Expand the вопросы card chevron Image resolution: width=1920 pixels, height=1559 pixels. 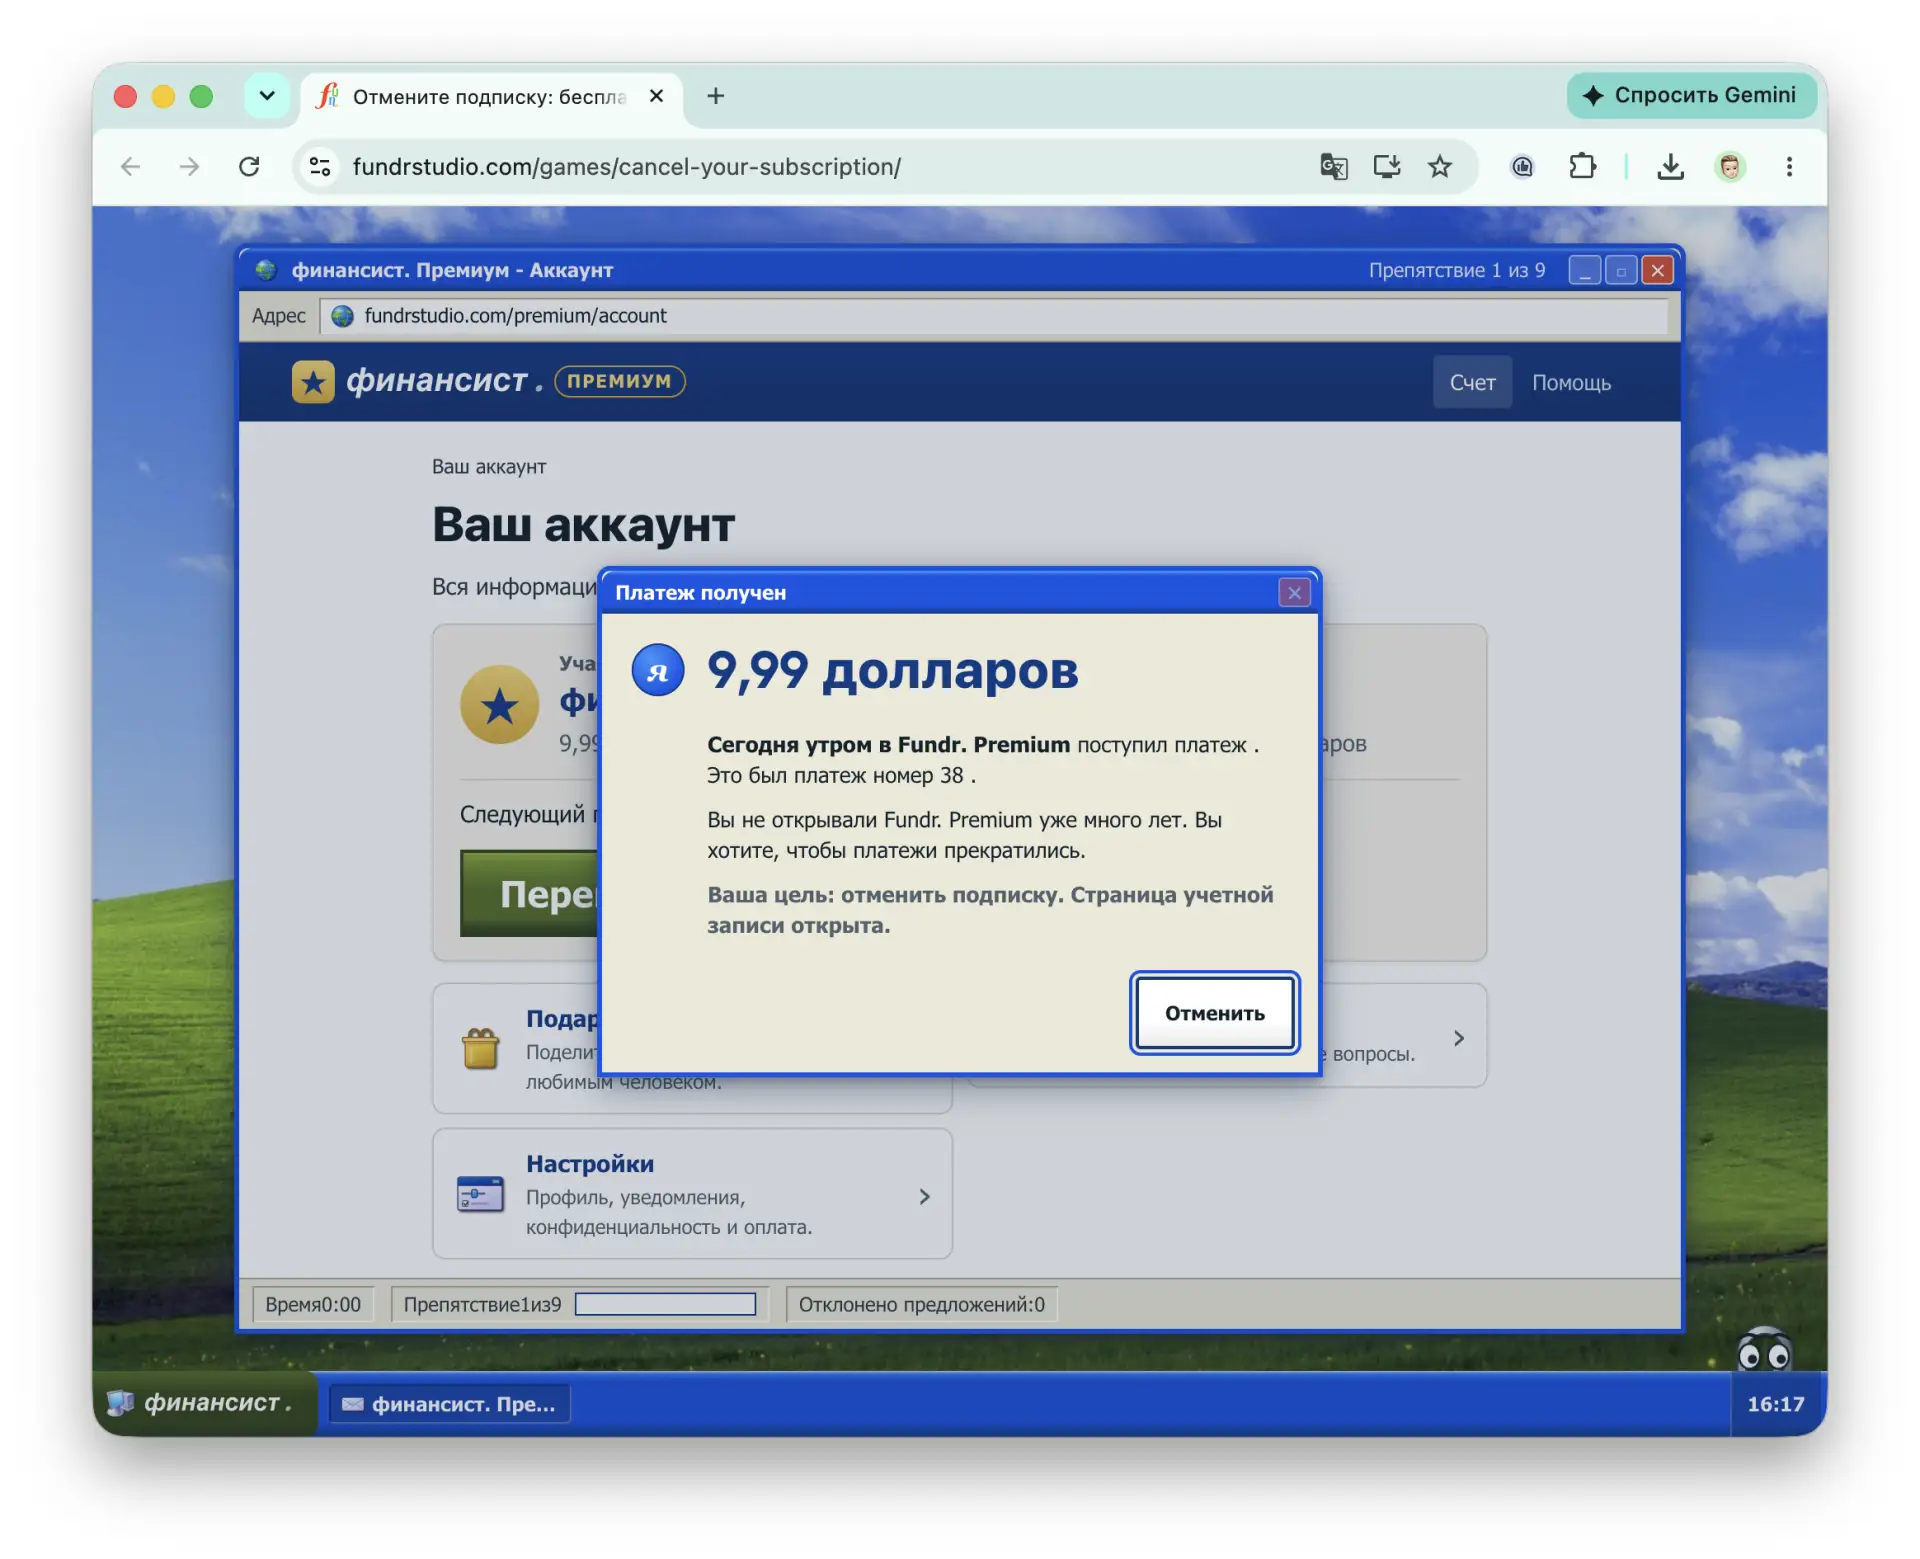coord(1459,1038)
